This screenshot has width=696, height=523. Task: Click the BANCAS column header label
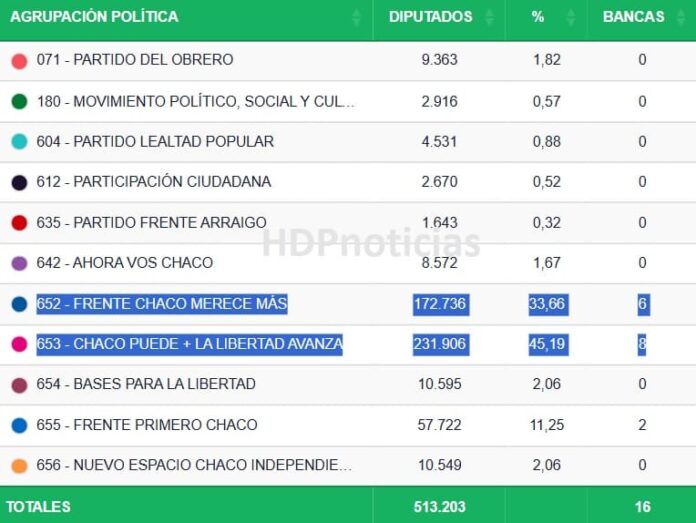tap(633, 17)
